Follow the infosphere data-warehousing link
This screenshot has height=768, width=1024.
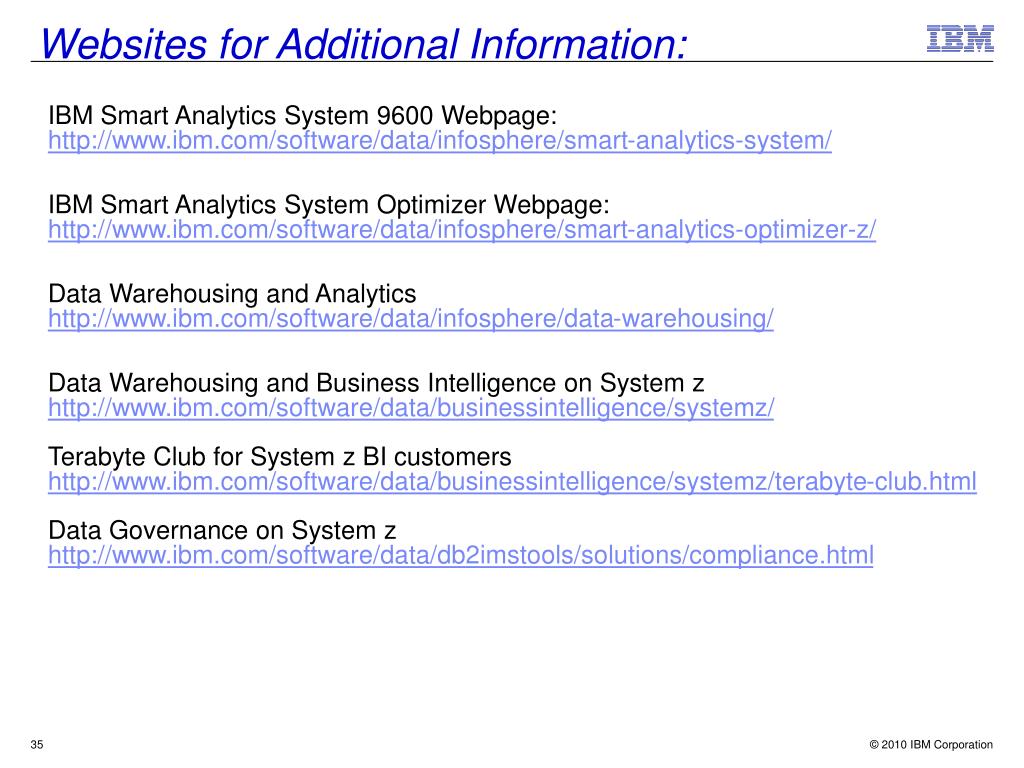tap(411, 319)
